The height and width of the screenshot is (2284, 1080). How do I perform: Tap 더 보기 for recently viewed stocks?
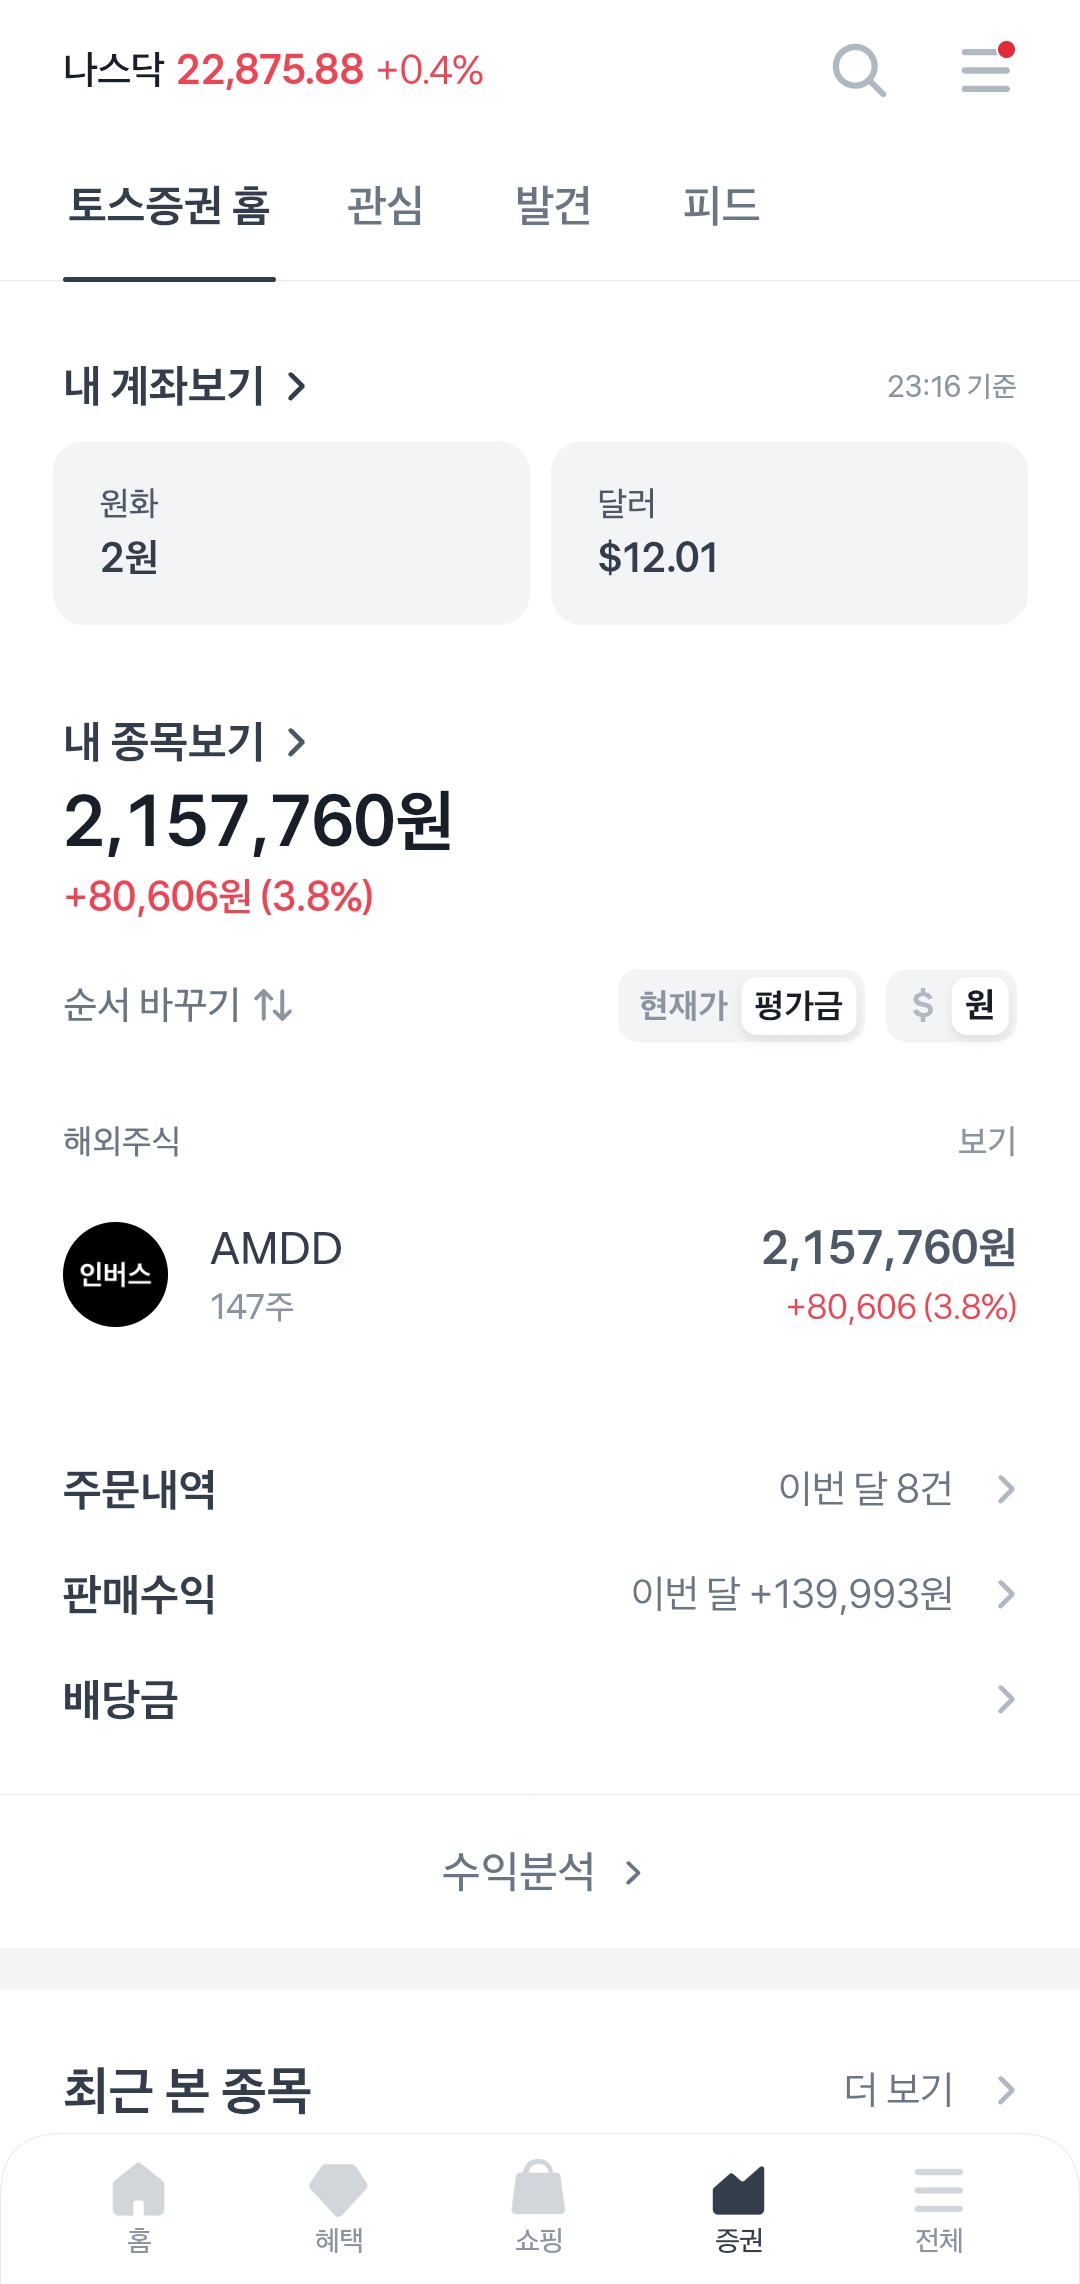[x=928, y=2089]
